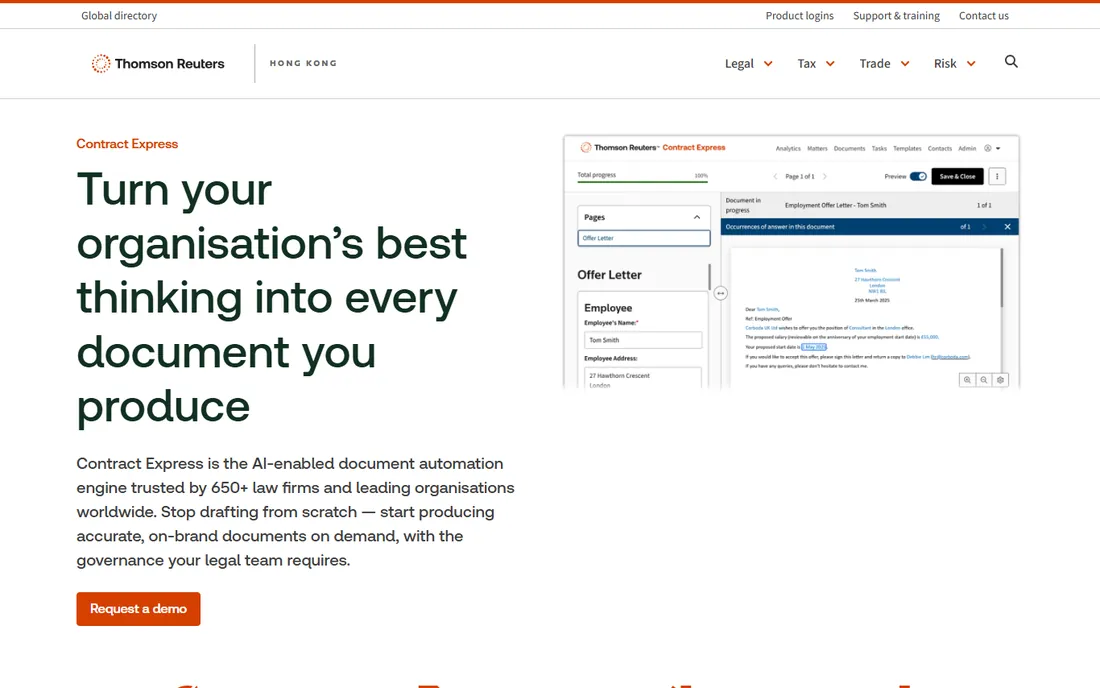Open Tasks tab in product screenshot
The height and width of the screenshot is (688, 1100).
879,149
